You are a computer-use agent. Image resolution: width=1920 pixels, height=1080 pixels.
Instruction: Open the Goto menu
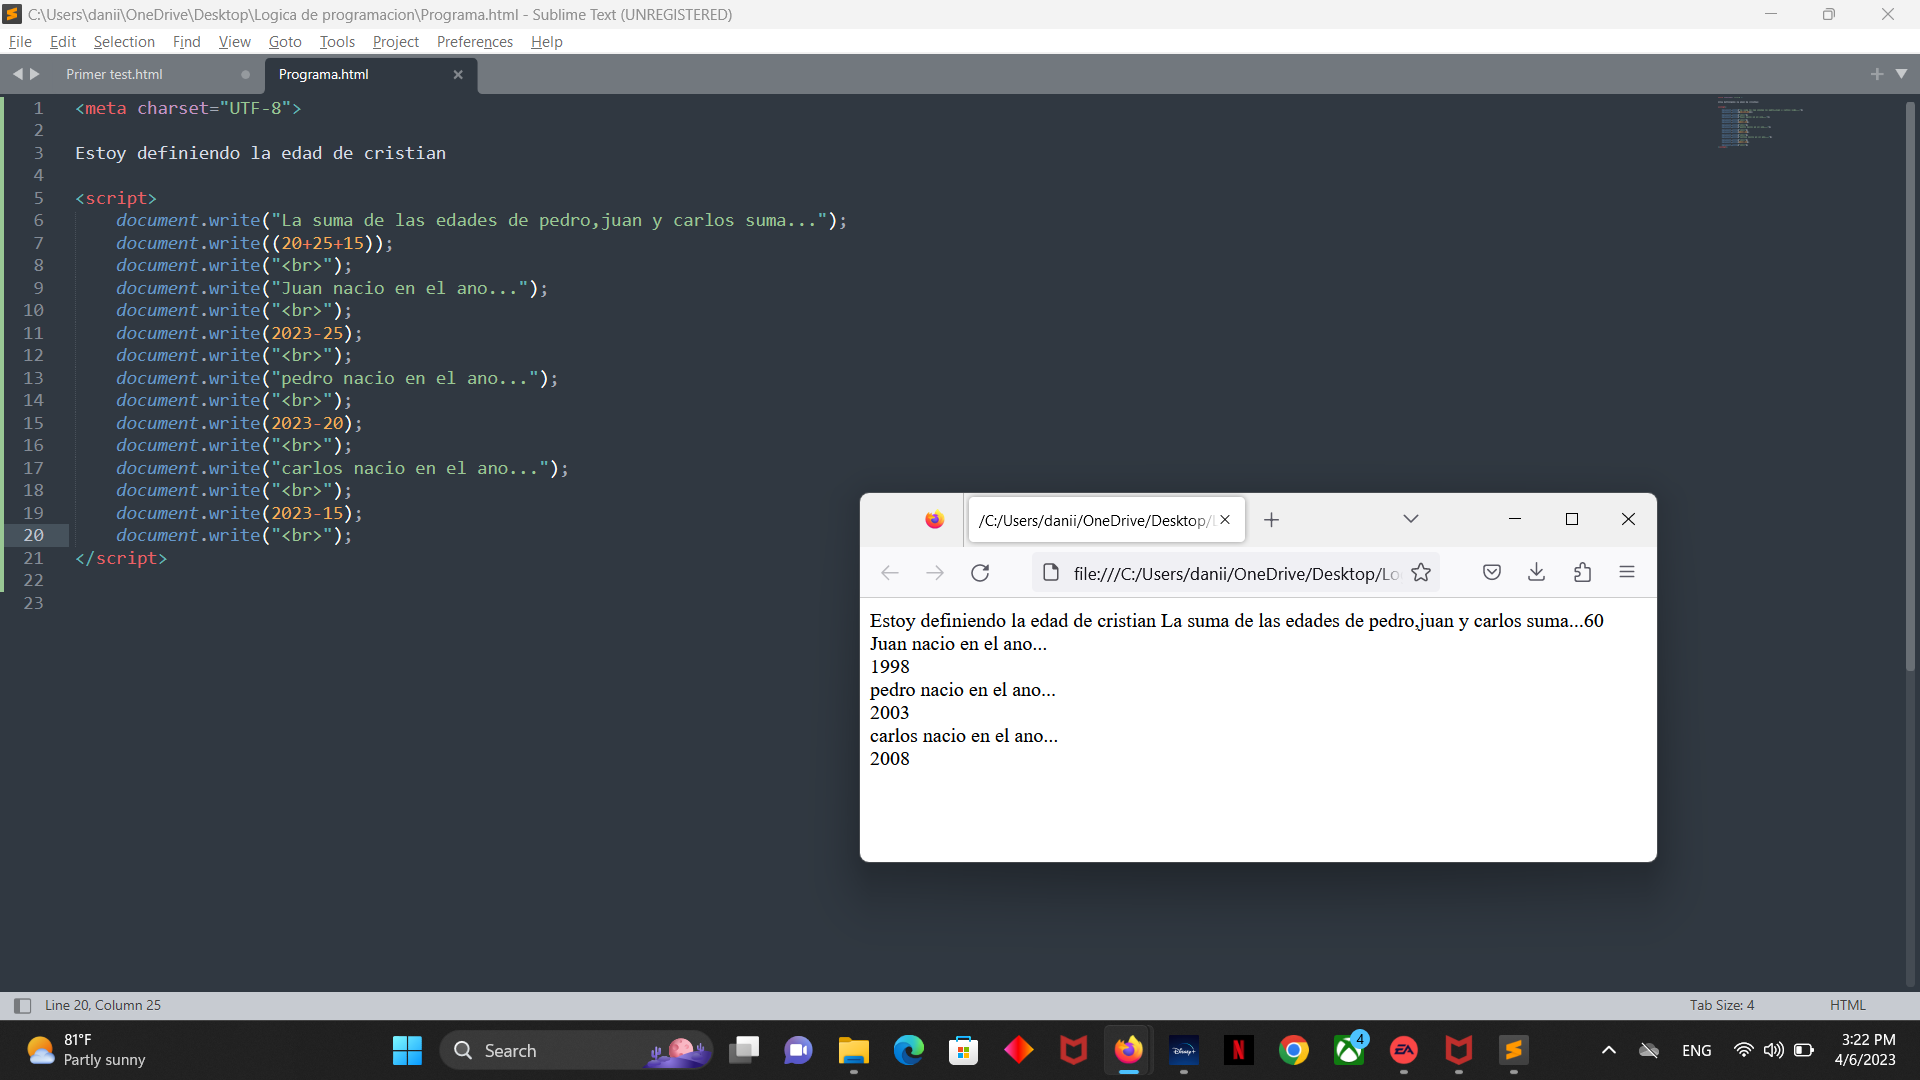pos(285,42)
